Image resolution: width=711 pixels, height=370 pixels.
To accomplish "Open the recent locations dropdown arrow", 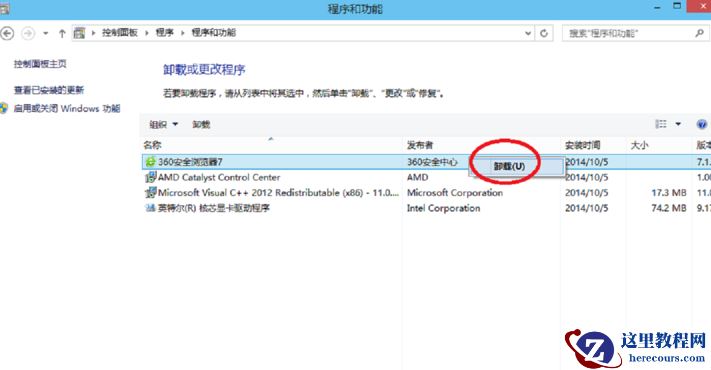I will pos(45,33).
